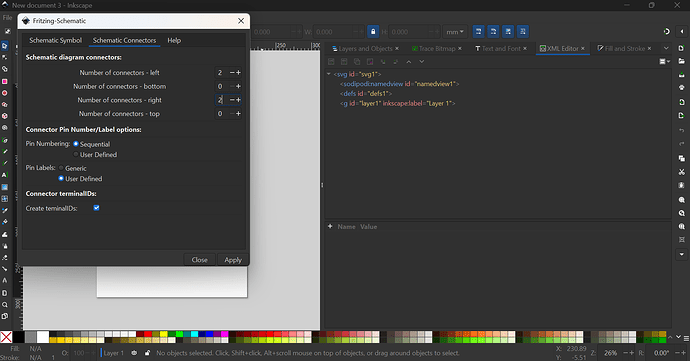This screenshot has width=690, height=361.
Task: Click the Zoom selection icon in commands bar
Action: [x=682, y=199]
